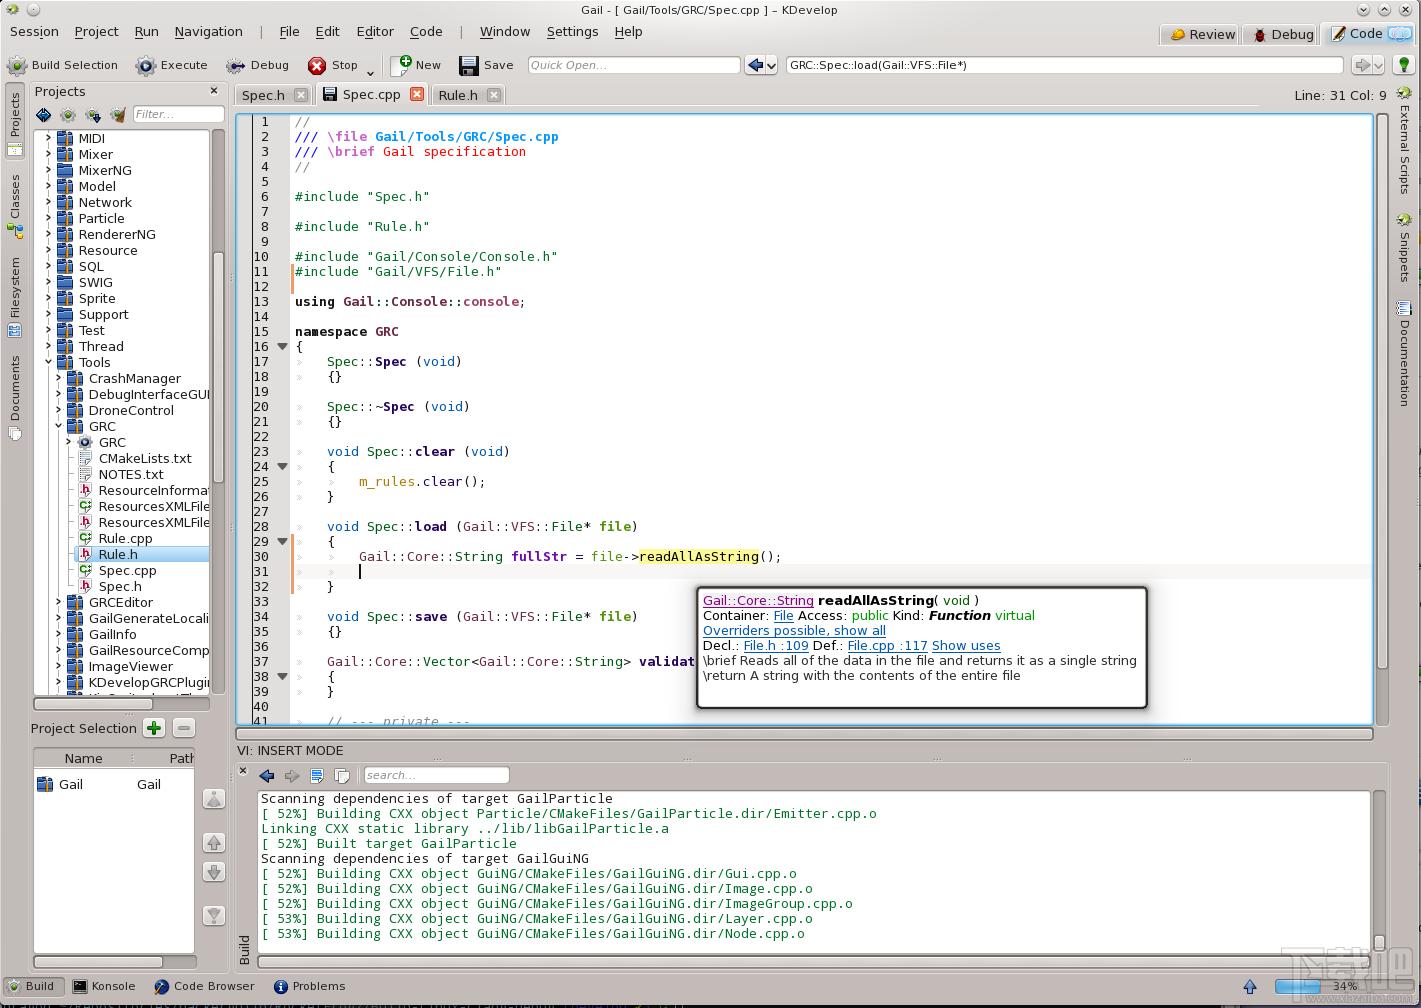Image resolution: width=1421 pixels, height=1008 pixels.
Task: Click Show uses link in tooltip
Action: point(966,646)
